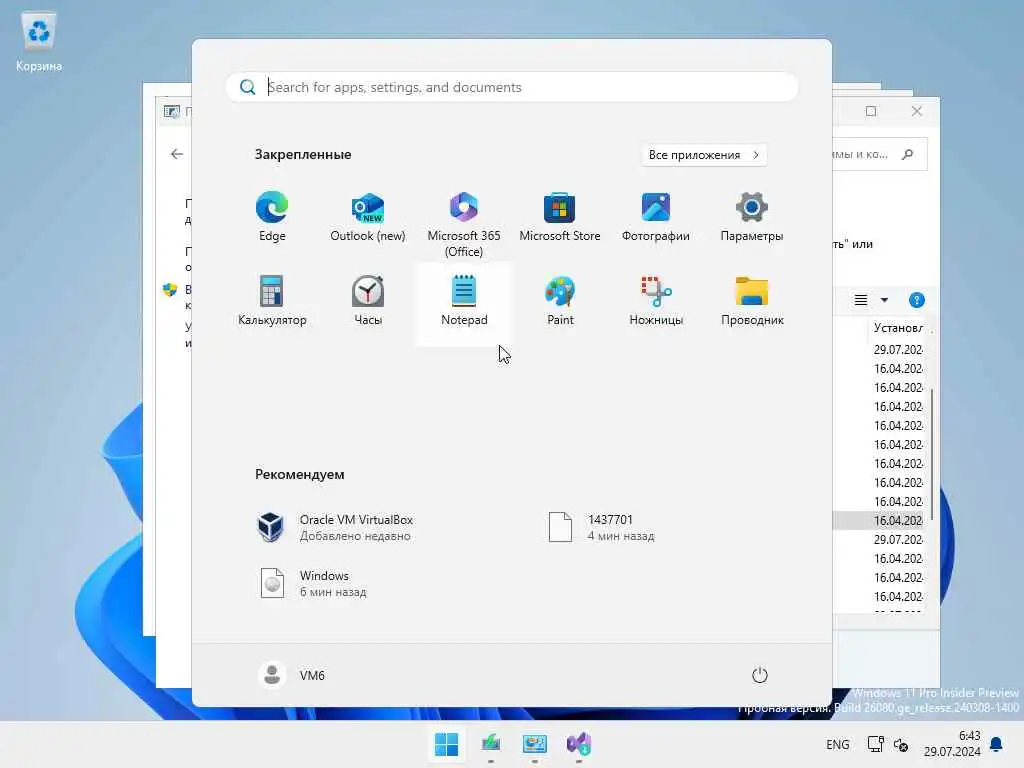Click Все приложения button
The height and width of the screenshot is (768, 1024).
point(704,155)
